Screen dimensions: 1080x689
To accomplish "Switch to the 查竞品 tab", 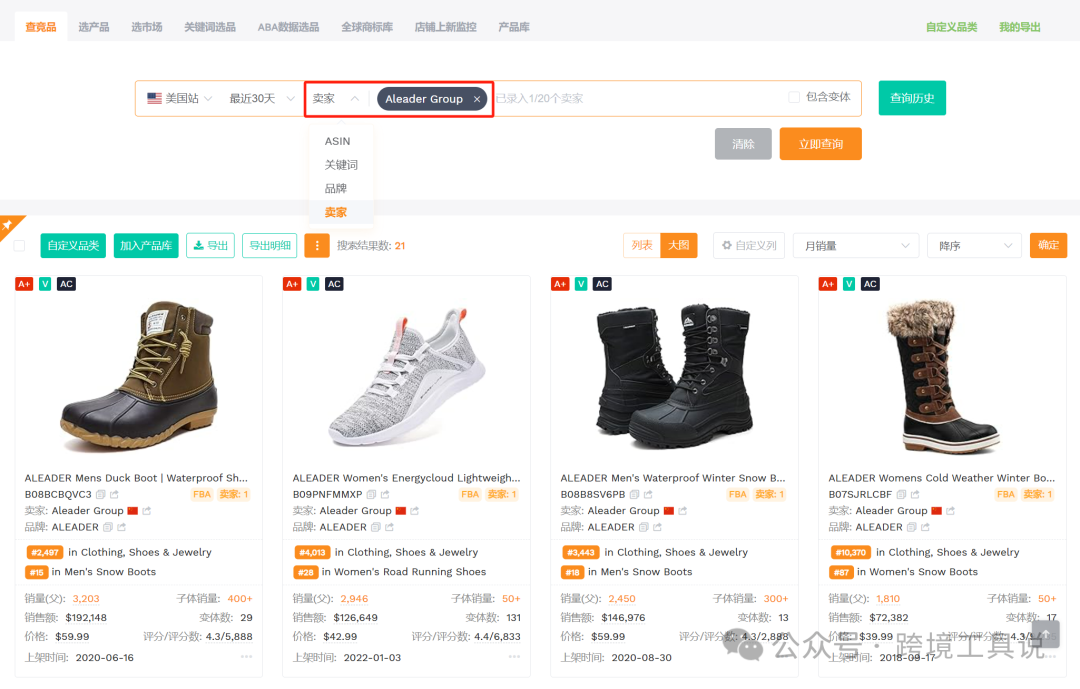I will 41,27.
